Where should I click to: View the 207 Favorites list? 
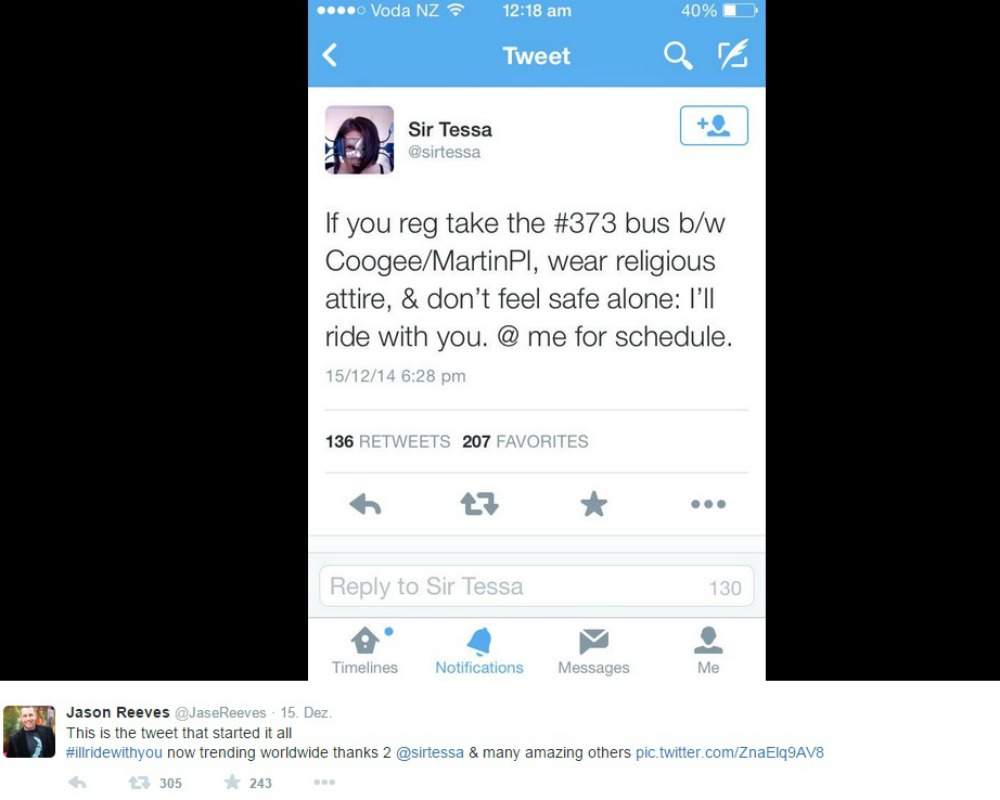(526, 441)
